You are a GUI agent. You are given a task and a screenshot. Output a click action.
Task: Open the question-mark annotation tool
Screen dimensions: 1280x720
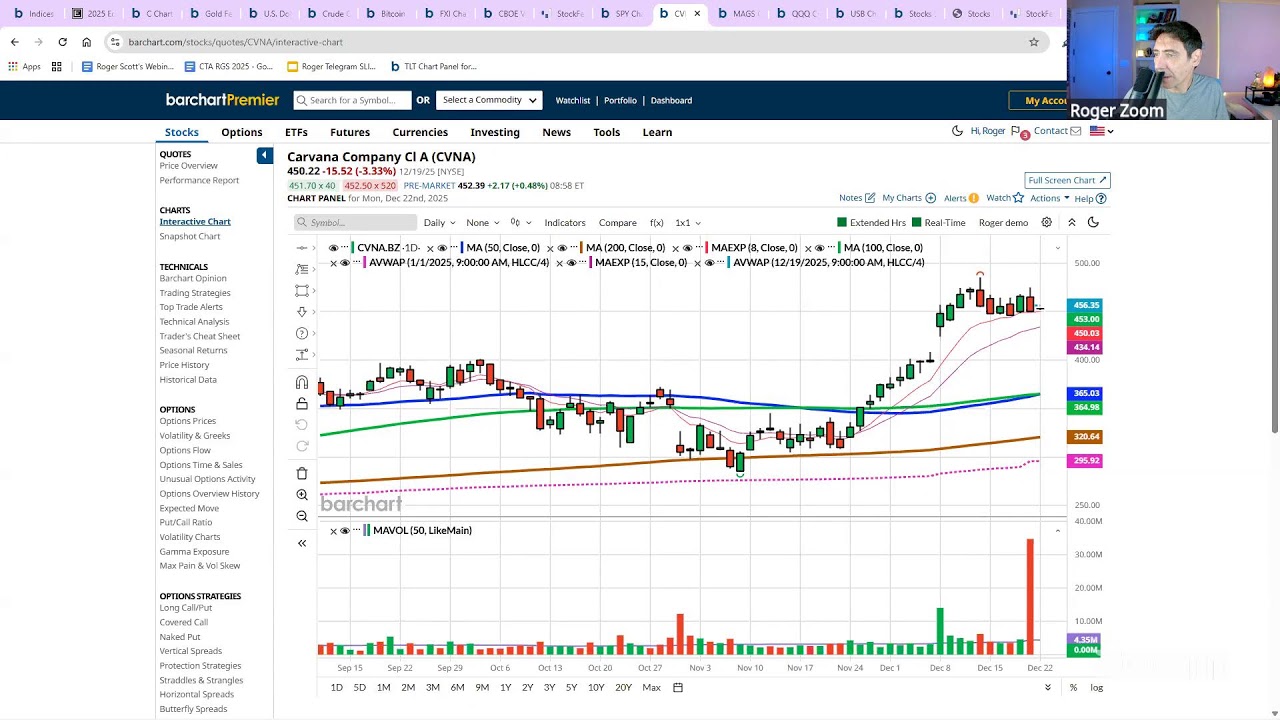click(x=302, y=333)
